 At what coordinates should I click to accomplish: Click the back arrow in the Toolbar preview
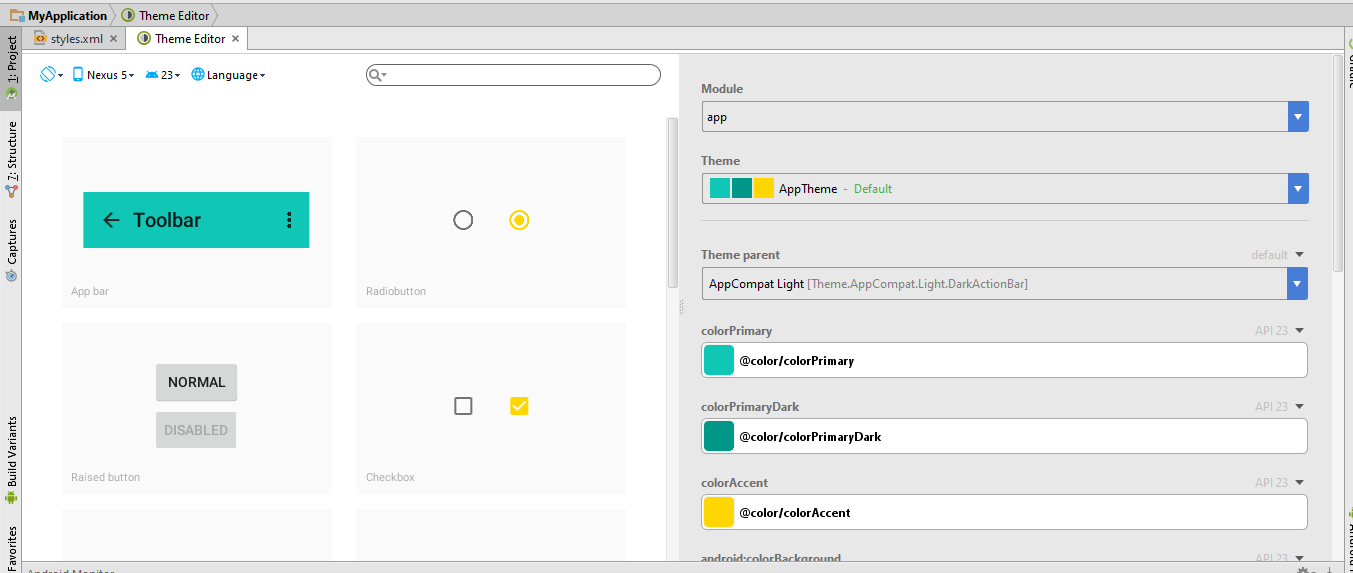(112, 220)
